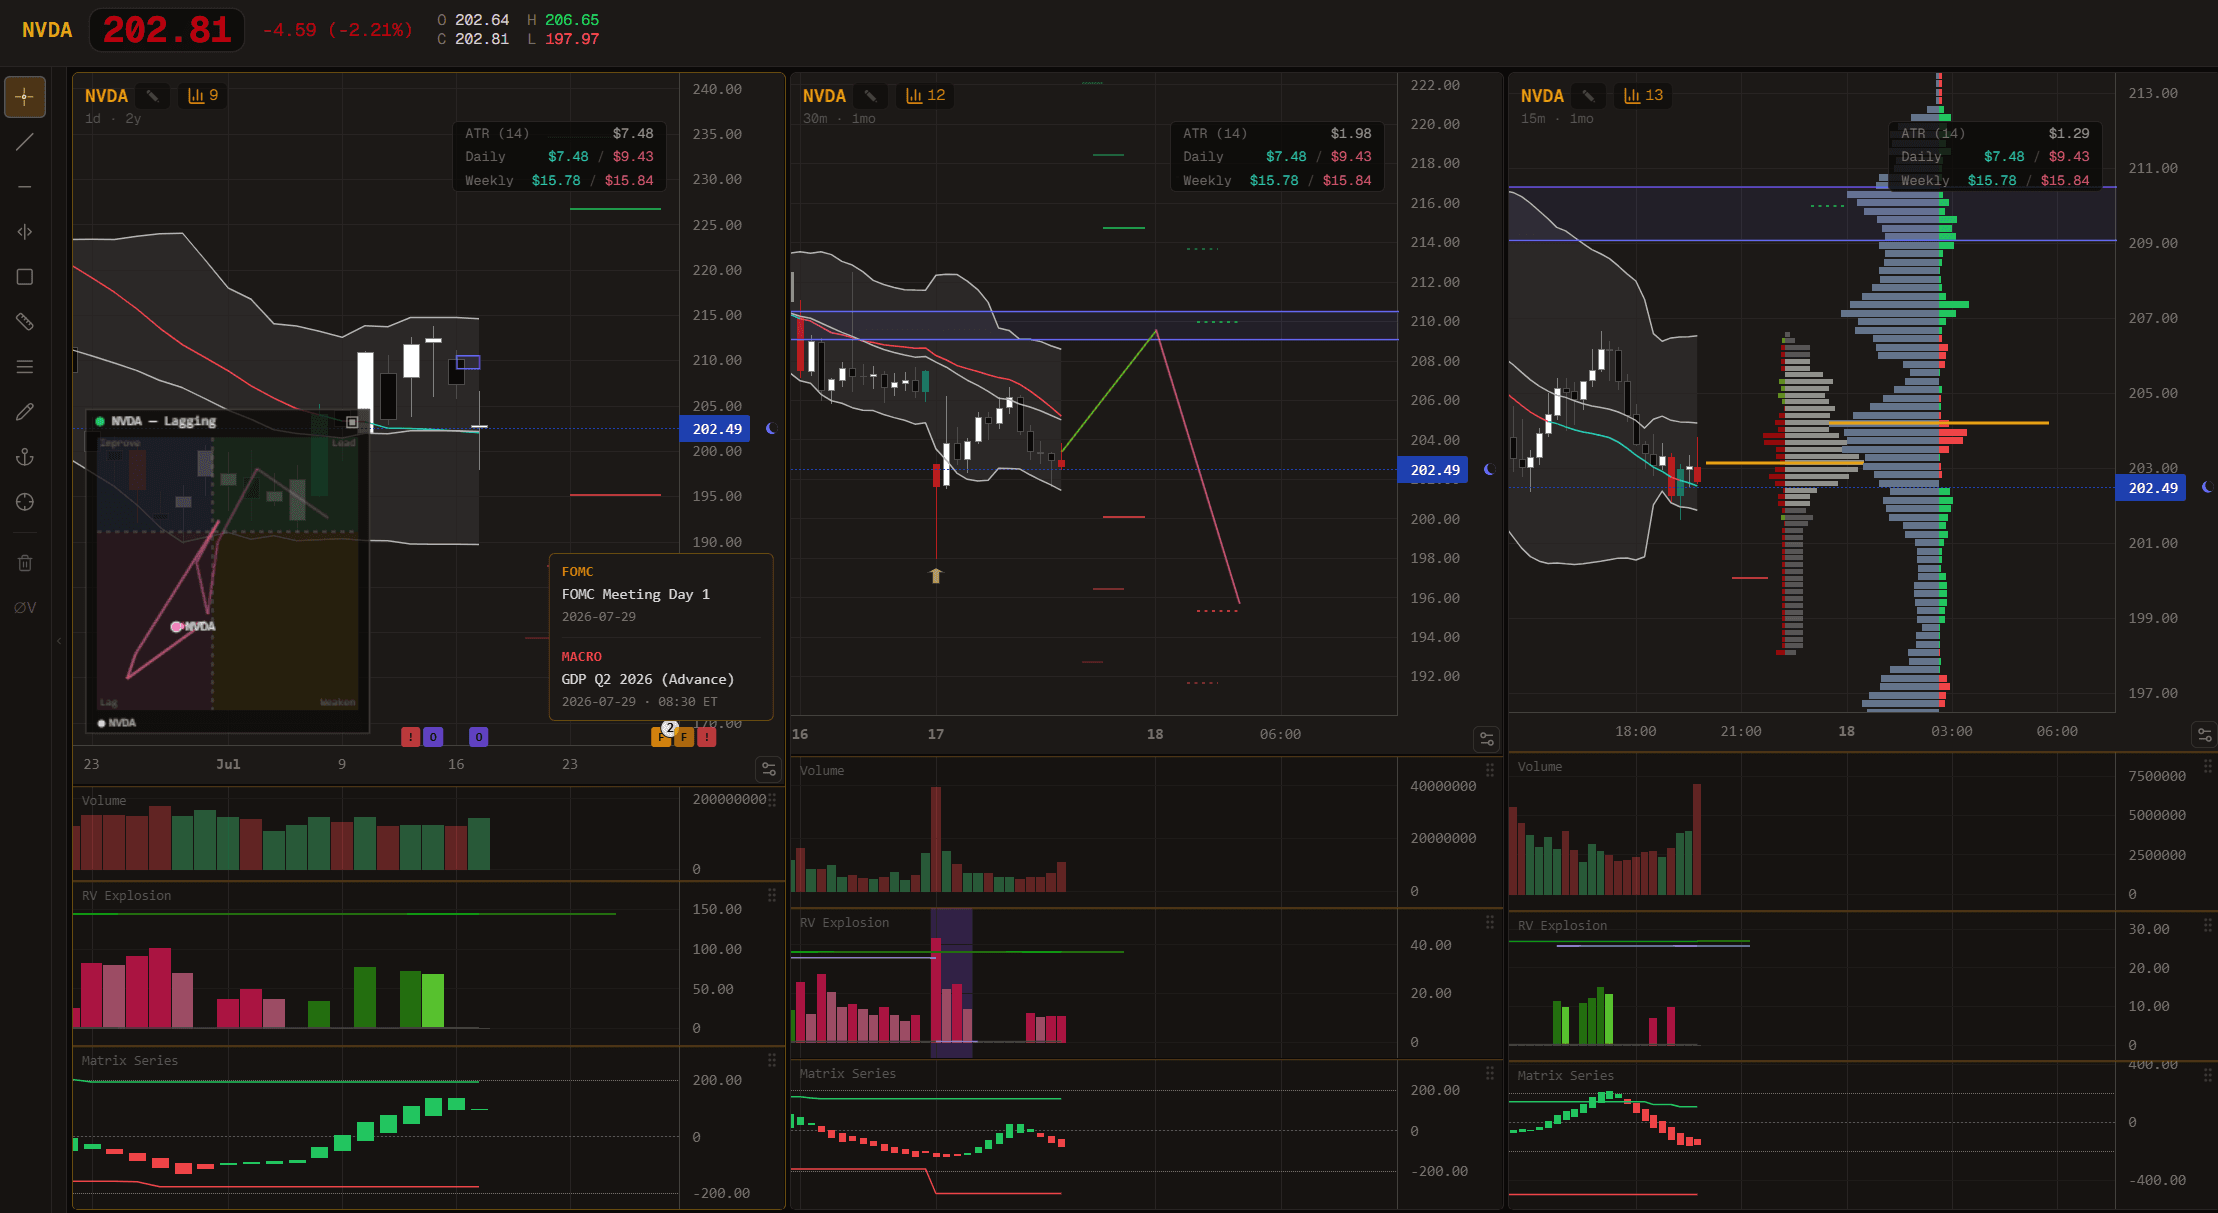2218x1213 pixels.
Task: Click the FOMC Meeting Day 1 event
Action: point(636,594)
